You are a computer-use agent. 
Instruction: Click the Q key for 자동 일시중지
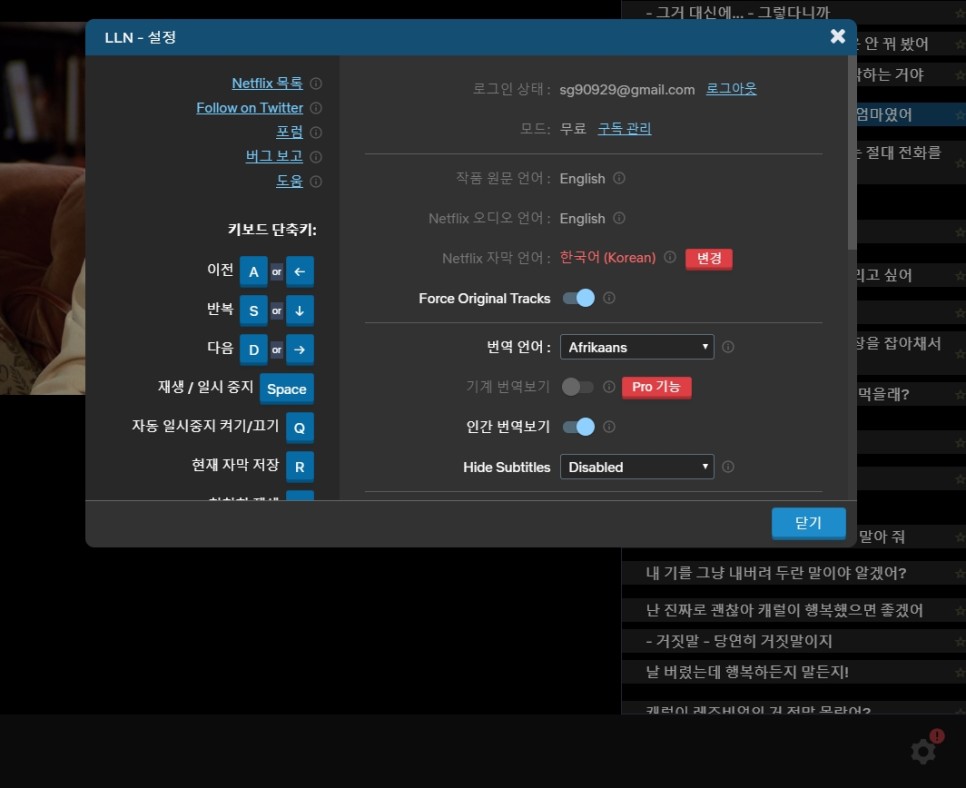pyautogui.click(x=300, y=428)
